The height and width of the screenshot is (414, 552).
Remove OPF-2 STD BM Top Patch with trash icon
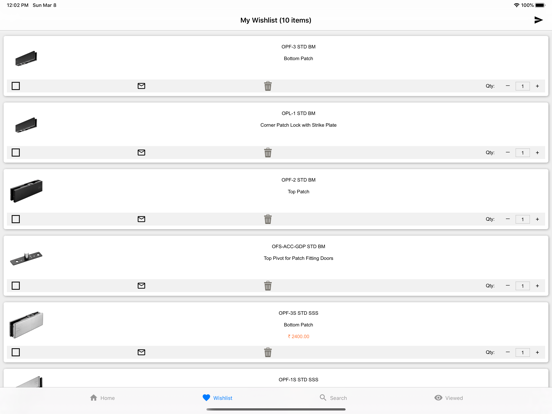[x=268, y=219]
